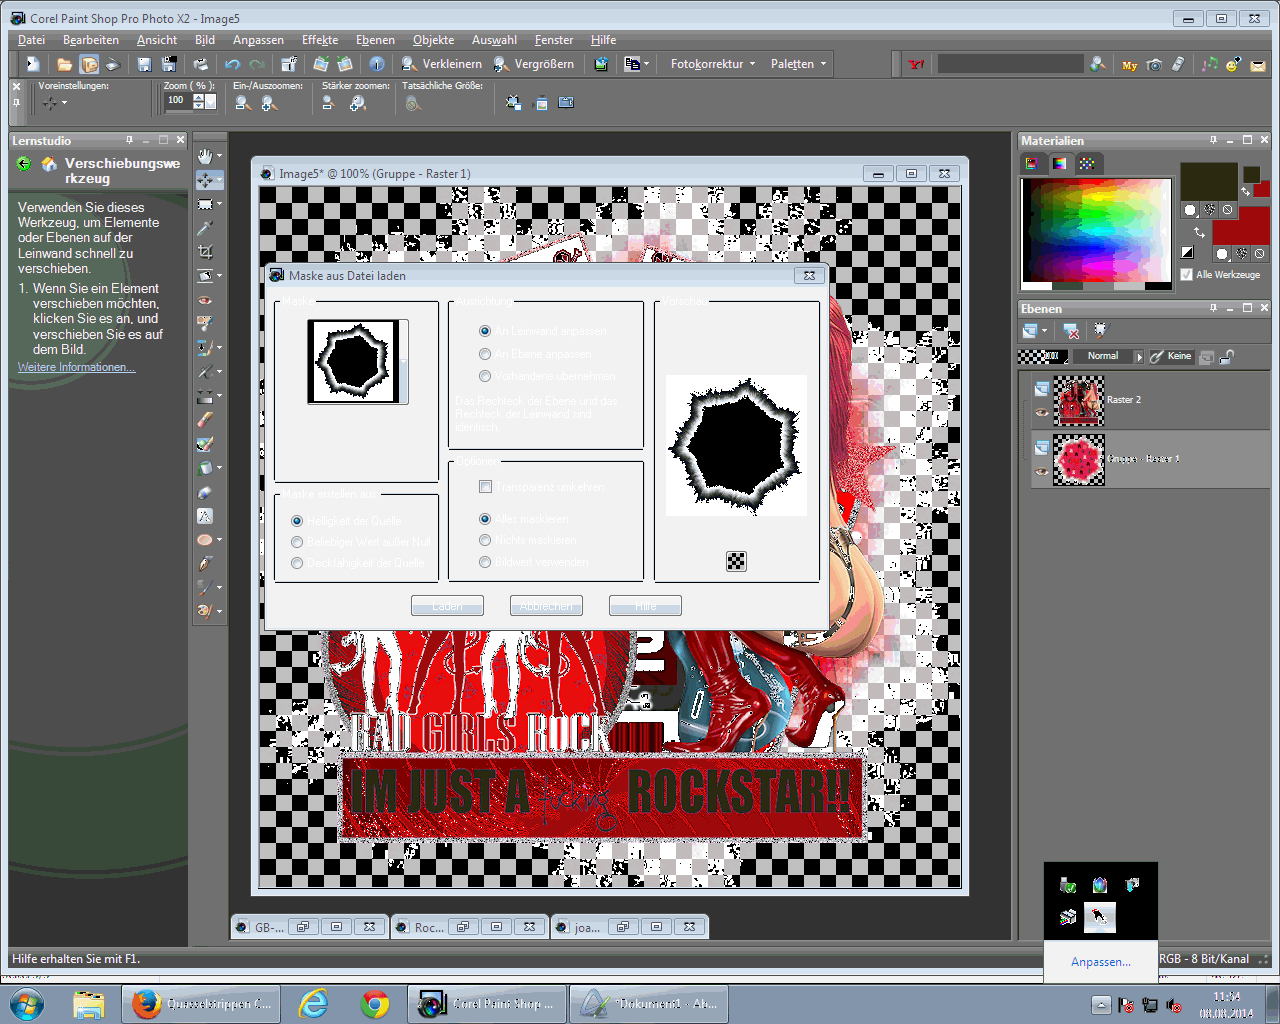This screenshot has height=1024, width=1280.
Task: Open the Effekte menu
Action: tap(320, 40)
